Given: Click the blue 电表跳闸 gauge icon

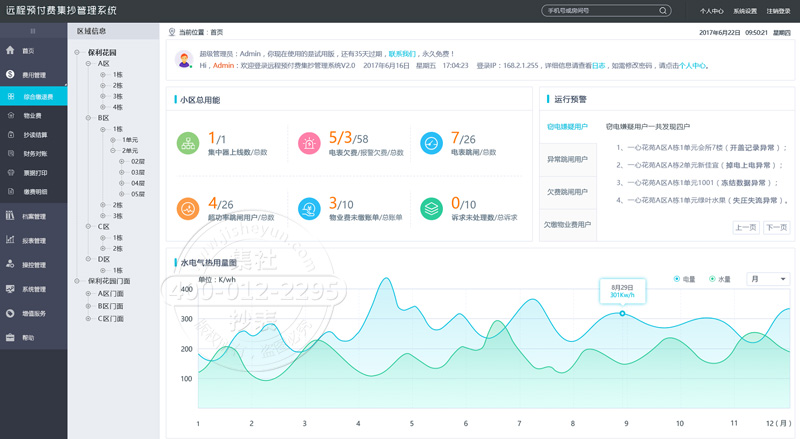Looking at the screenshot, I should pyautogui.click(x=431, y=144).
